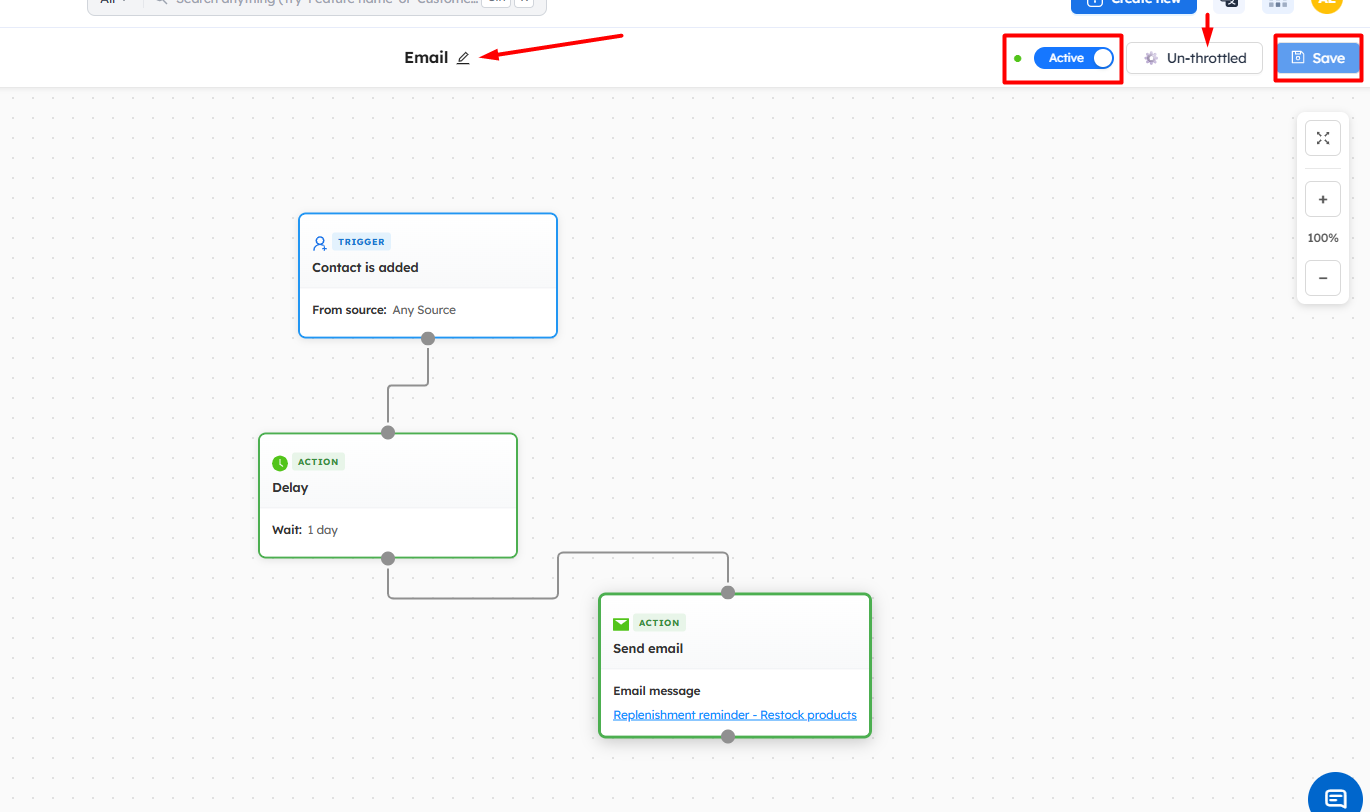Viewport: 1370px width, 812px height.
Task: Click the pencil icon beside Email title
Action: 463,58
